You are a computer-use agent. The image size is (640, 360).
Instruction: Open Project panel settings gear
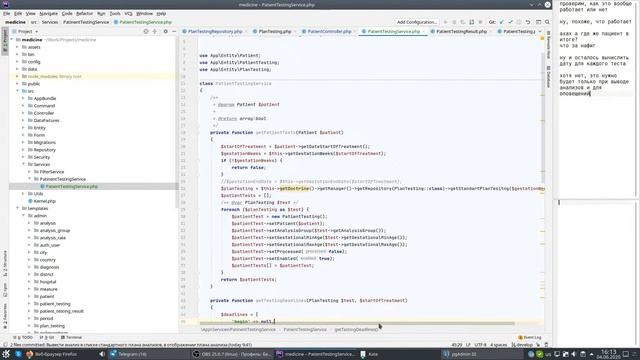(x=165, y=31)
